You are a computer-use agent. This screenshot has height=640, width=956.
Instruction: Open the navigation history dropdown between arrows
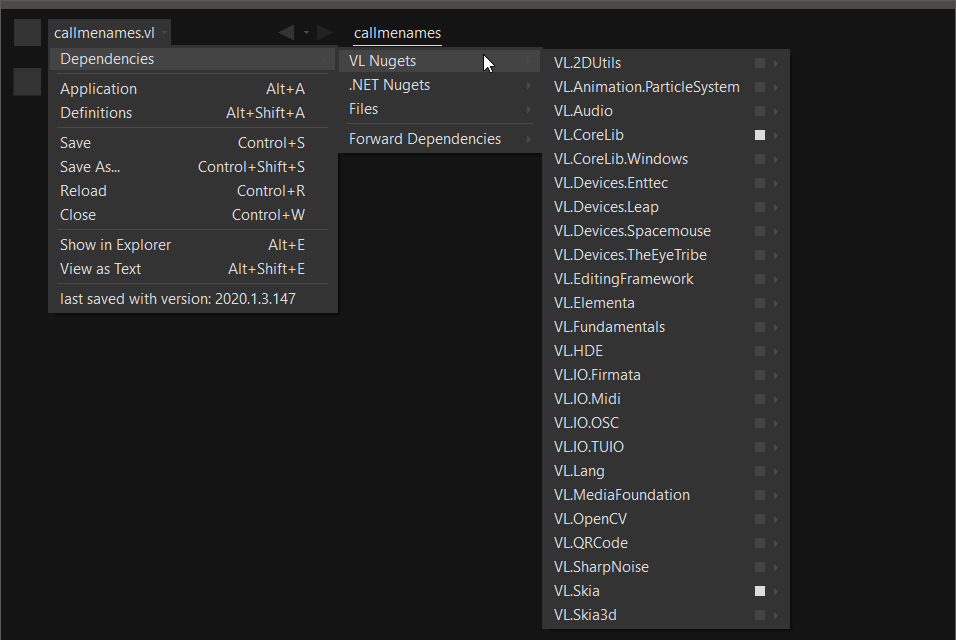(306, 33)
